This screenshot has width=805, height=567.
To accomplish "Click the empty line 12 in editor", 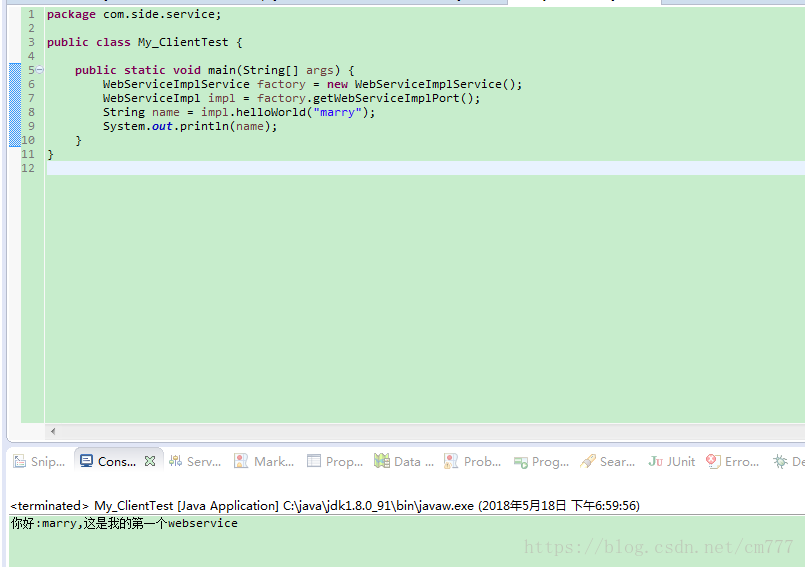I will coord(426,168).
